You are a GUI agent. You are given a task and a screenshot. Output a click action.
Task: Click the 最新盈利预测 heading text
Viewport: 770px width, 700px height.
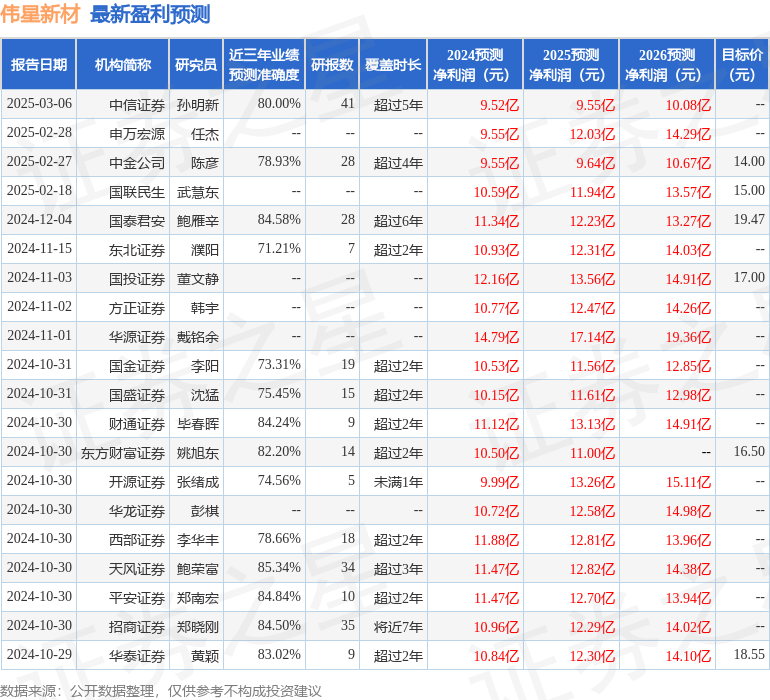(x=150, y=14)
